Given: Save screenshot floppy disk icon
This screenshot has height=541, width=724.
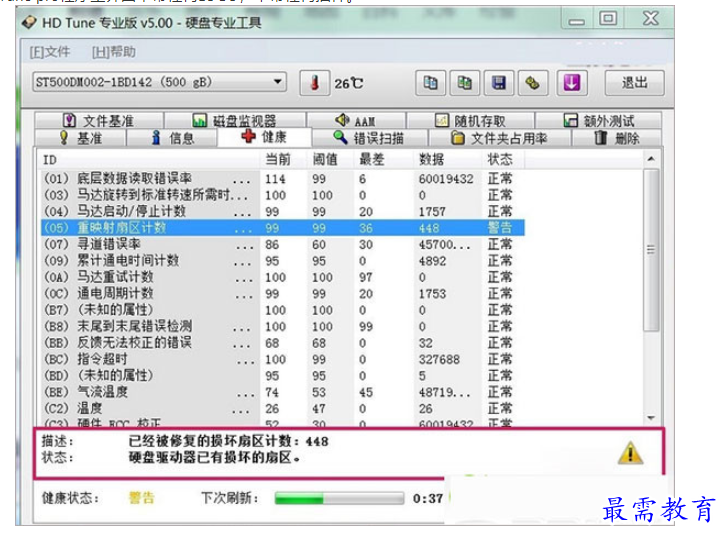Looking at the screenshot, I should pyautogui.click(x=499, y=83).
